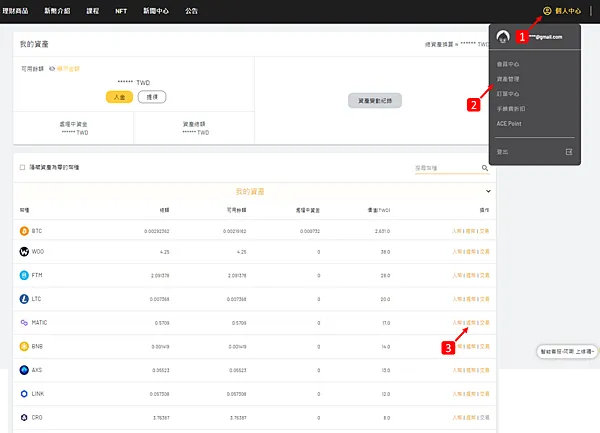Screen dimensions: 600x433
Task: Click the floating chat bubble at right edge
Action: (567, 351)
